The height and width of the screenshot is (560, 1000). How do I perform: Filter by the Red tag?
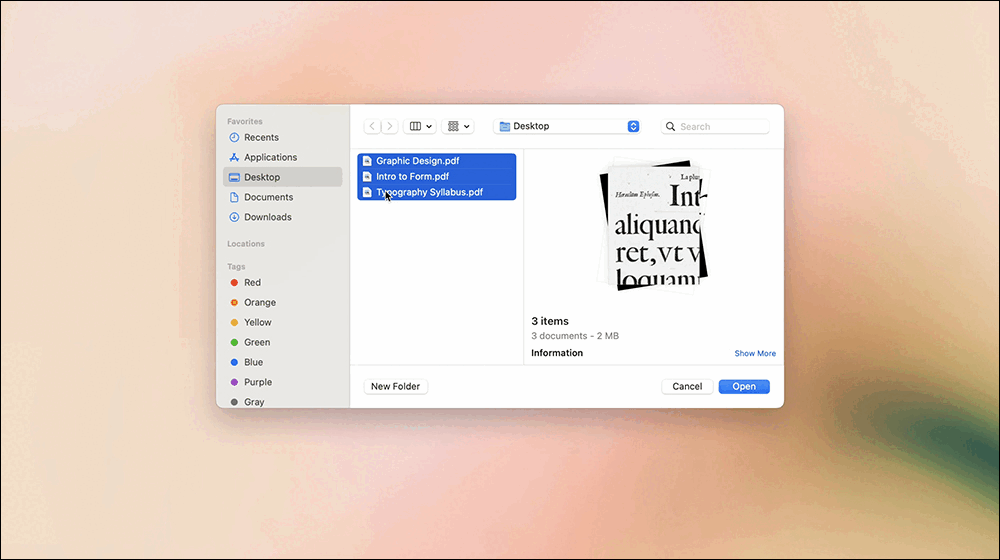point(252,283)
